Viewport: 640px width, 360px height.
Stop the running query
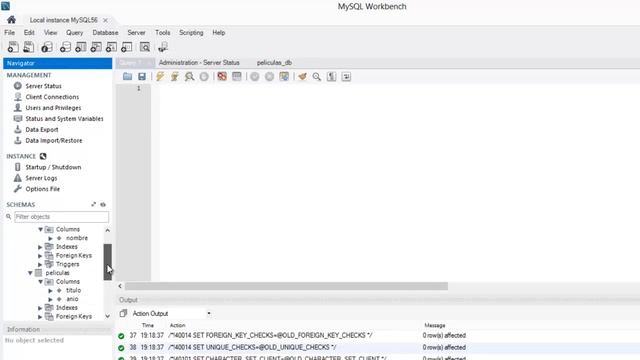tap(204, 76)
